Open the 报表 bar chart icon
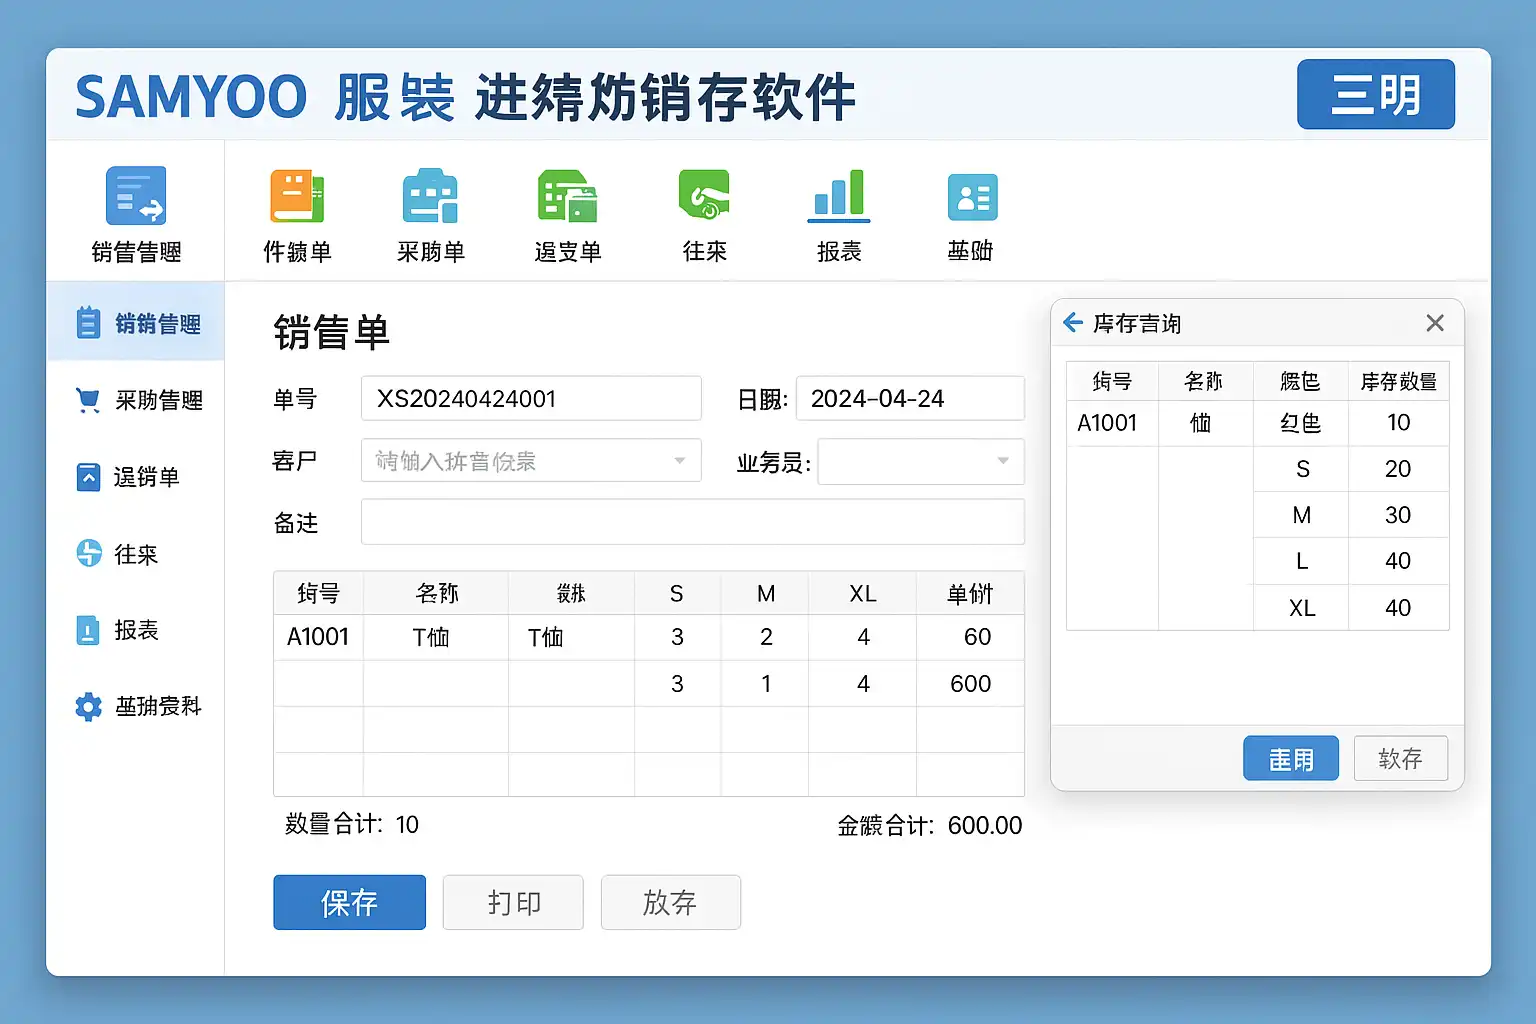 tap(838, 194)
